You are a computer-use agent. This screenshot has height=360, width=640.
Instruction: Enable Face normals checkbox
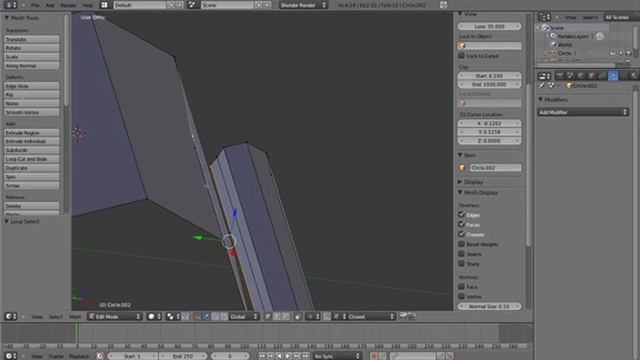point(462,287)
